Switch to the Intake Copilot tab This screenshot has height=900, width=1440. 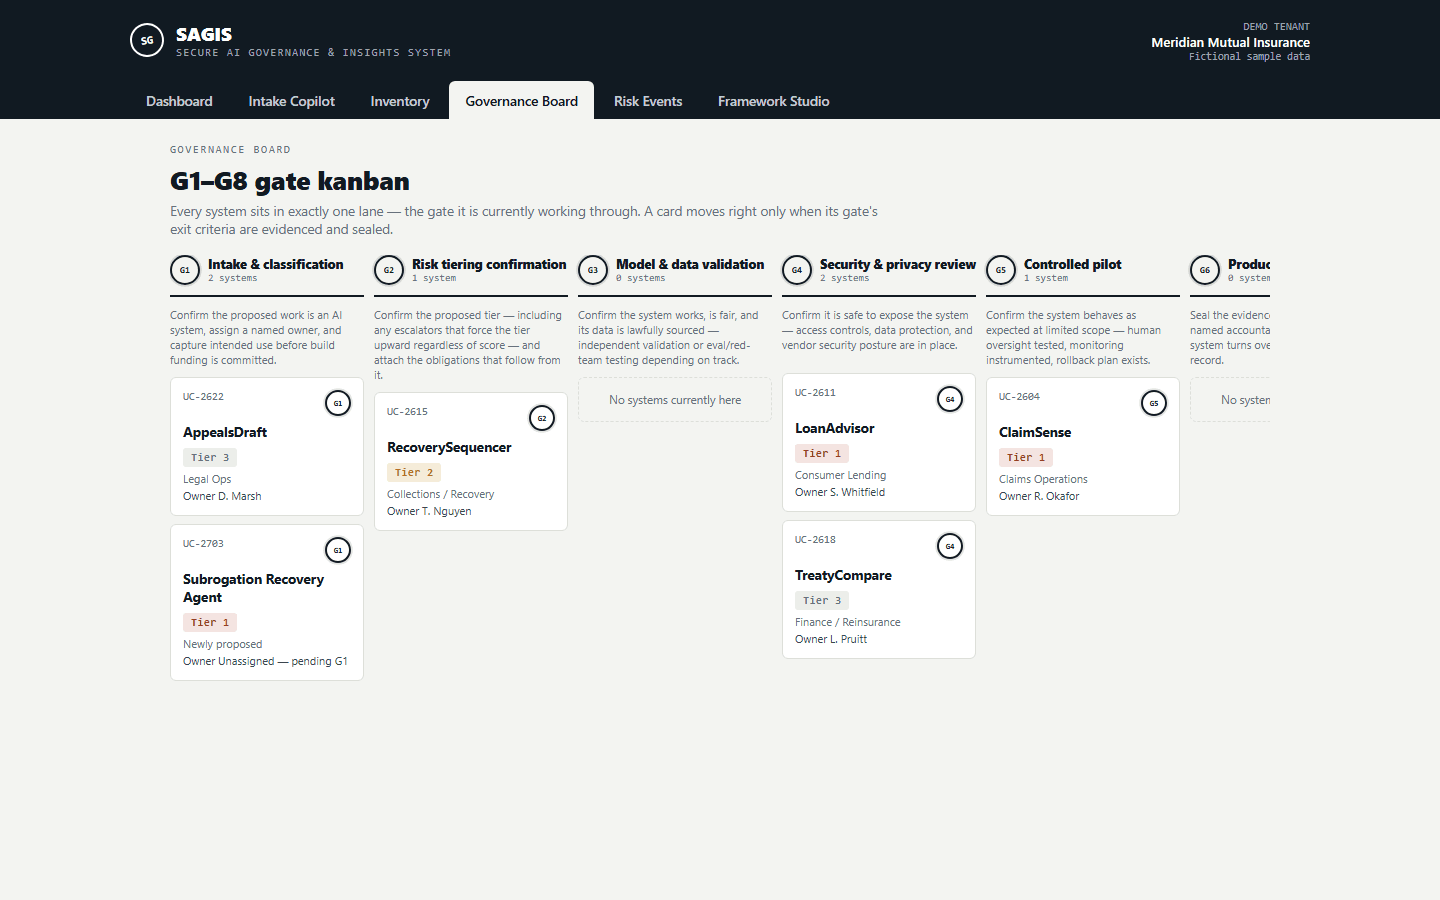pyautogui.click(x=292, y=101)
